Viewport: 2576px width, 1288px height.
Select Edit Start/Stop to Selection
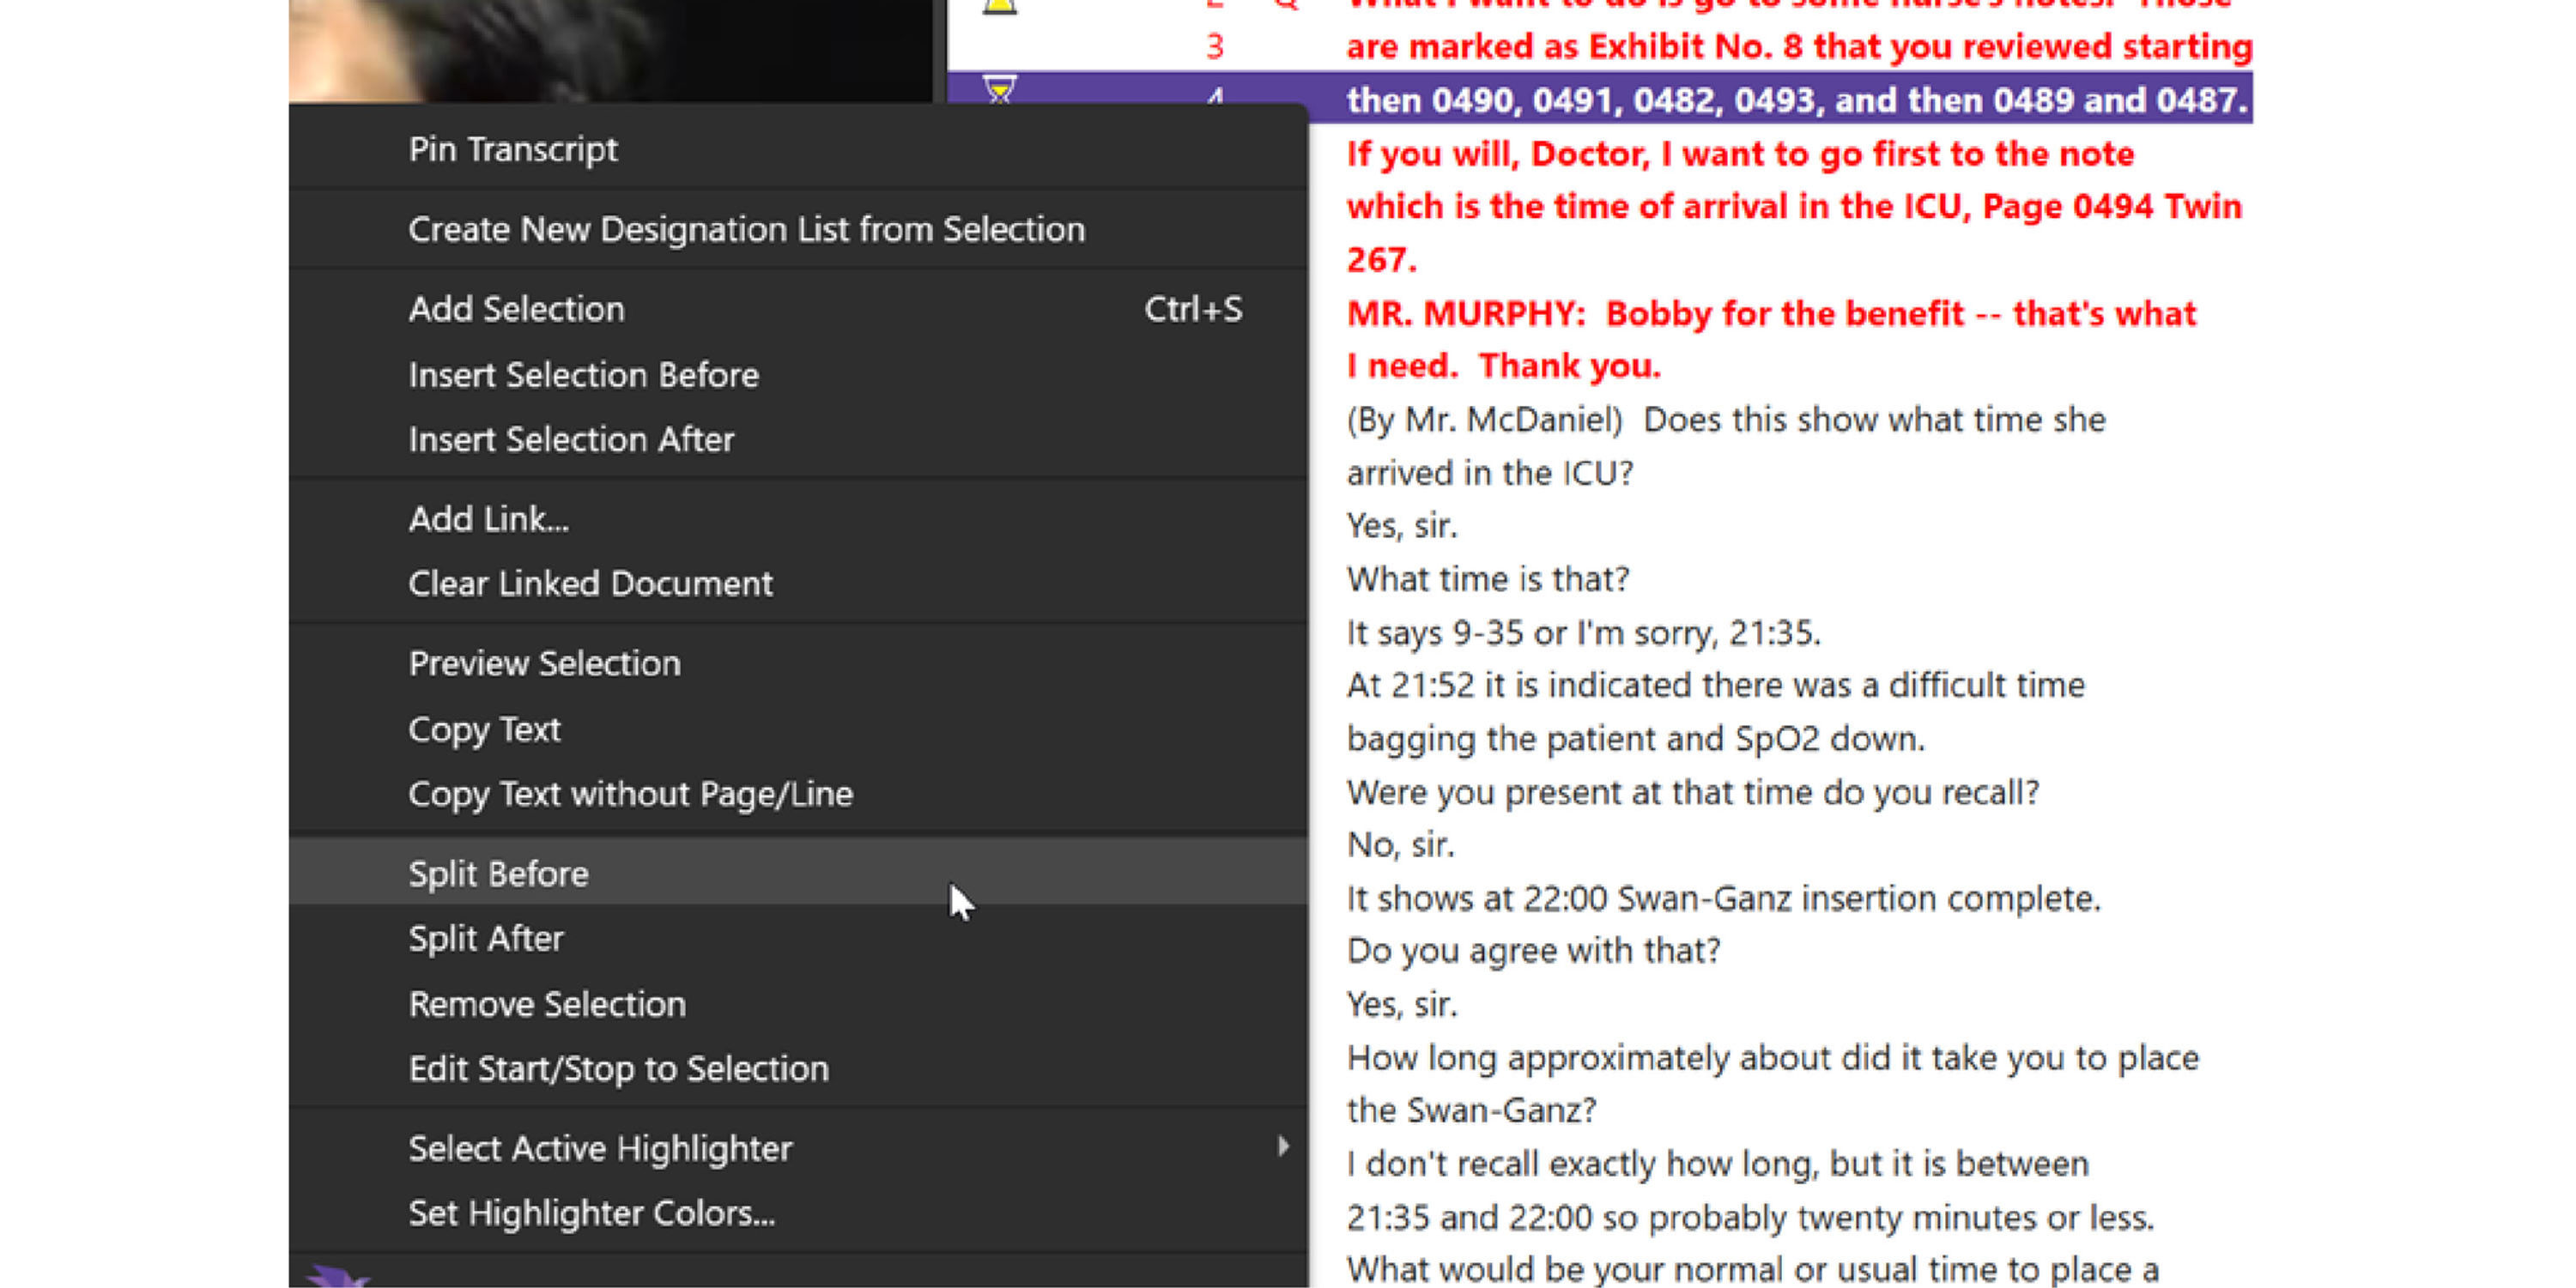click(618, 1069)
